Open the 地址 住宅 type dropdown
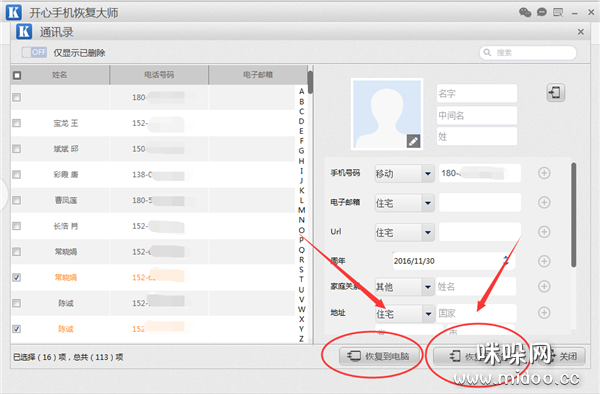The height and width of the screenshot is (394, 600). pyautogui.click(x=404, y=314)
